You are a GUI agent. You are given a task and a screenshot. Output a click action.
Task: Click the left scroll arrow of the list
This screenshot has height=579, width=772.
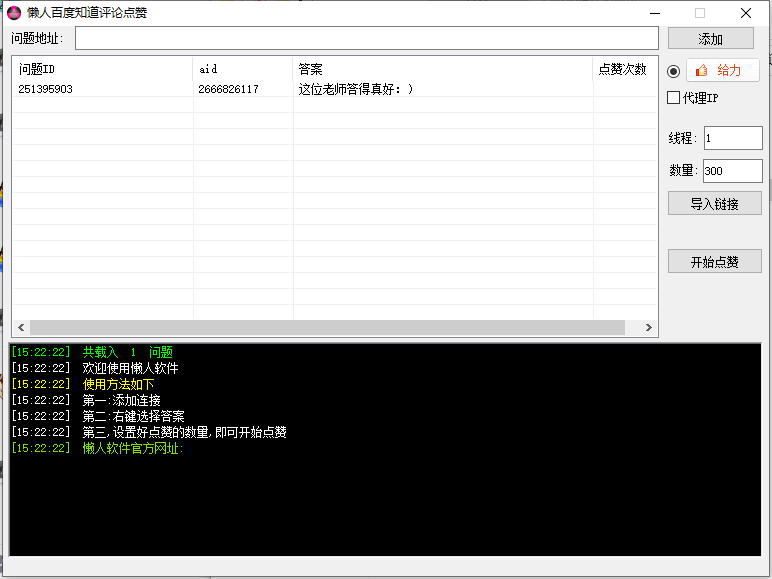coord(21,327)
